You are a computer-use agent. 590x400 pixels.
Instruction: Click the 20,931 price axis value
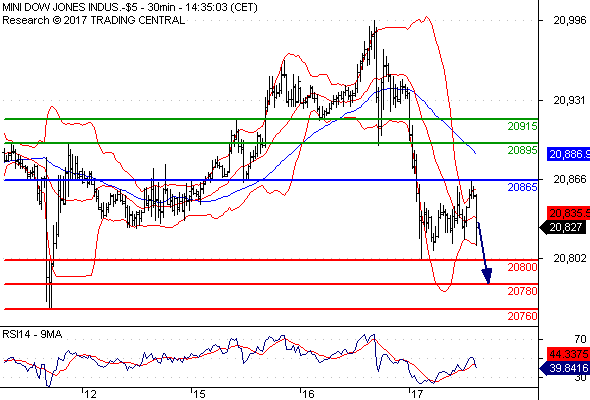click(x=570, y=100)
